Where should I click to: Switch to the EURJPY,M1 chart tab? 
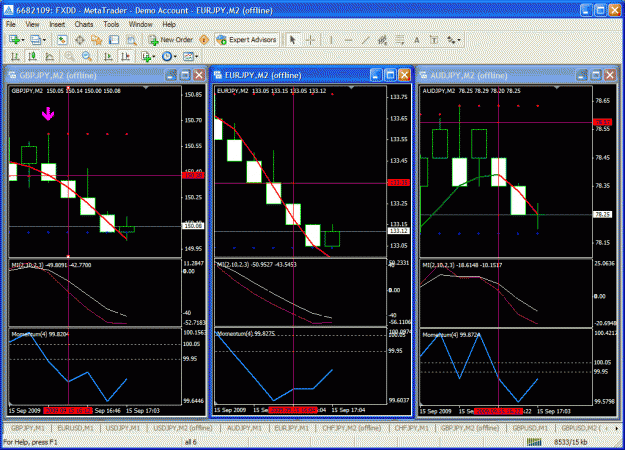coord(291,428)
